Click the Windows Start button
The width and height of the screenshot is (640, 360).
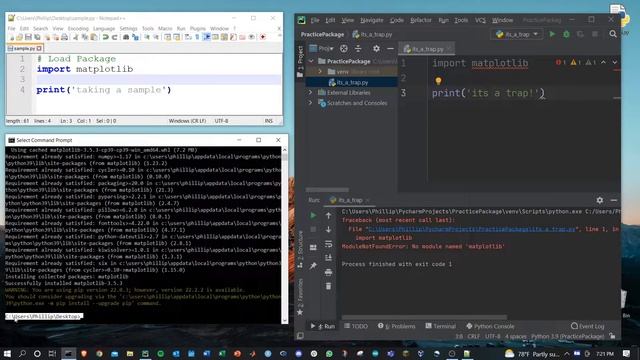pyautogui.click(x=7, y=353)
